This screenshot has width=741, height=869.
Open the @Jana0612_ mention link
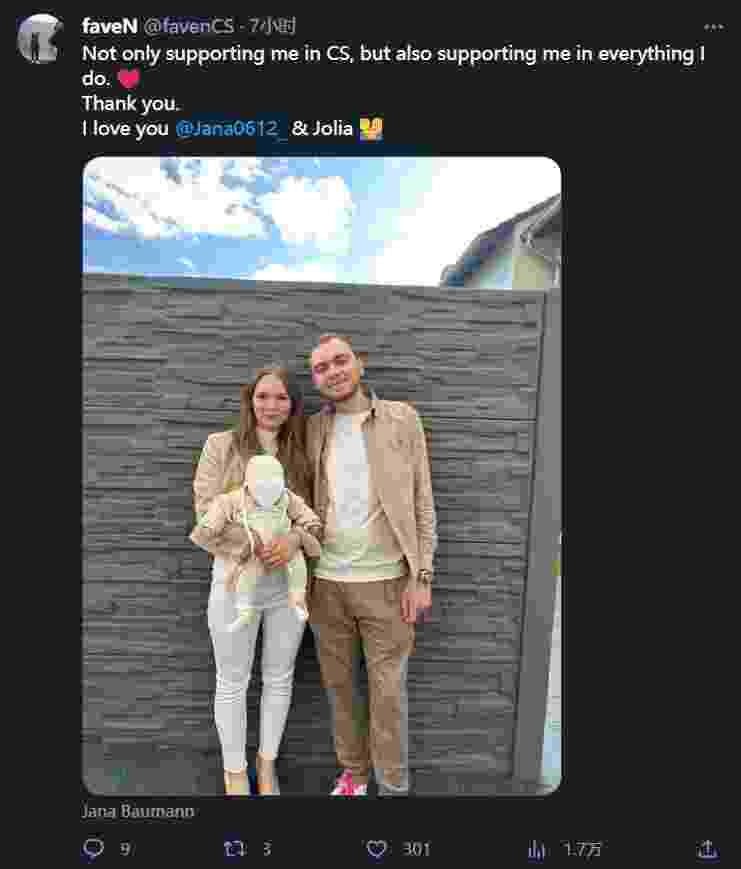pos(231,129)
